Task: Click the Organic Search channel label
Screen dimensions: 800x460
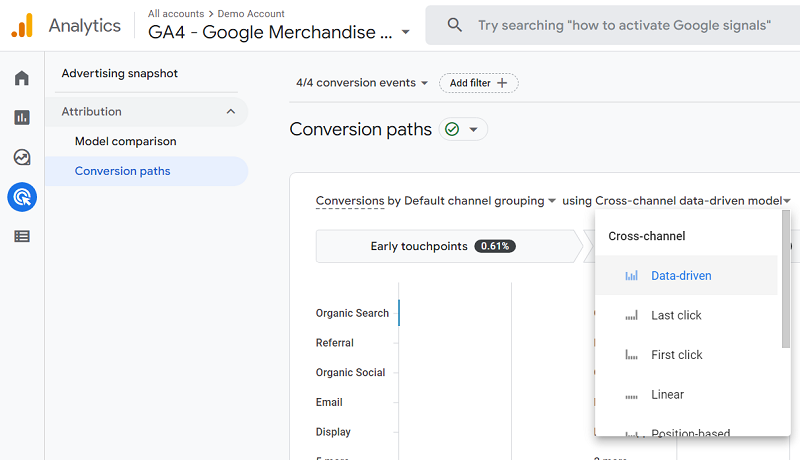Action: (x=352, y=313)
